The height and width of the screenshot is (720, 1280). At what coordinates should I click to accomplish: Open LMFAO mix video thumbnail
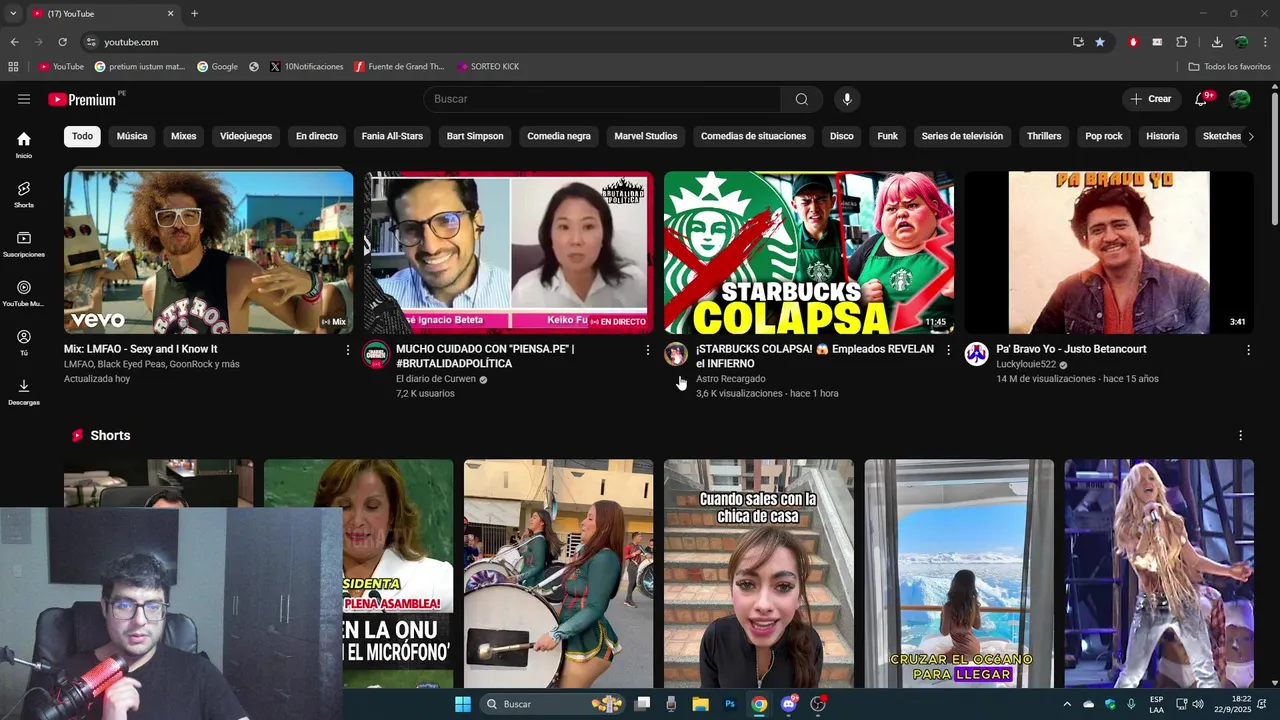click(x=209, y=252)
